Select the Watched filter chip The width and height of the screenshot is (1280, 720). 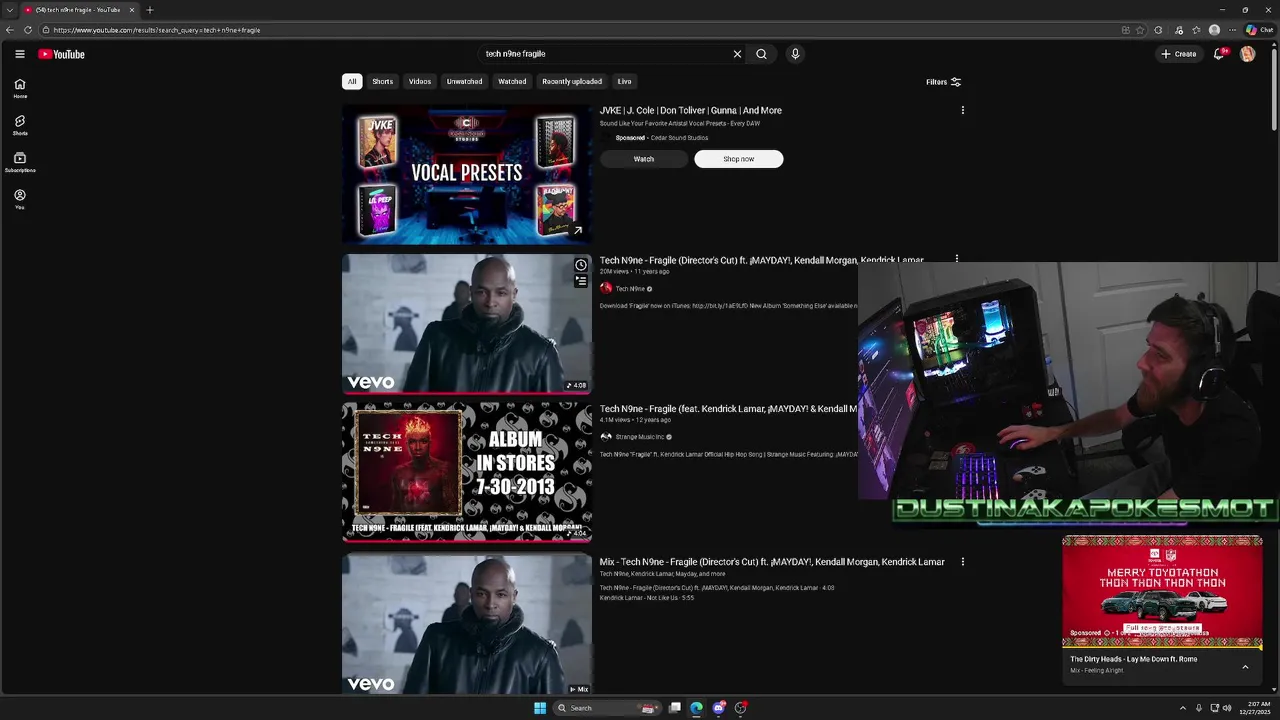coord(512,81)
